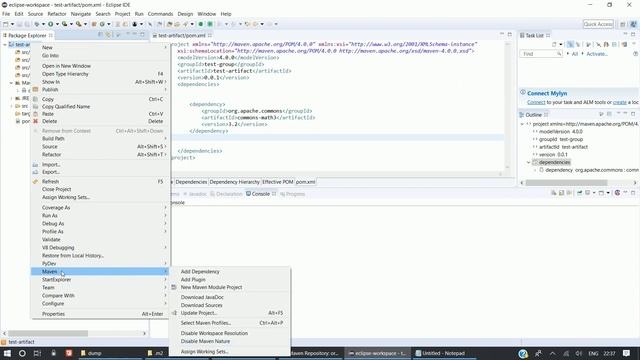Open the Open Console dropdown arrow

pyautogui.click(x=608, y=193)
